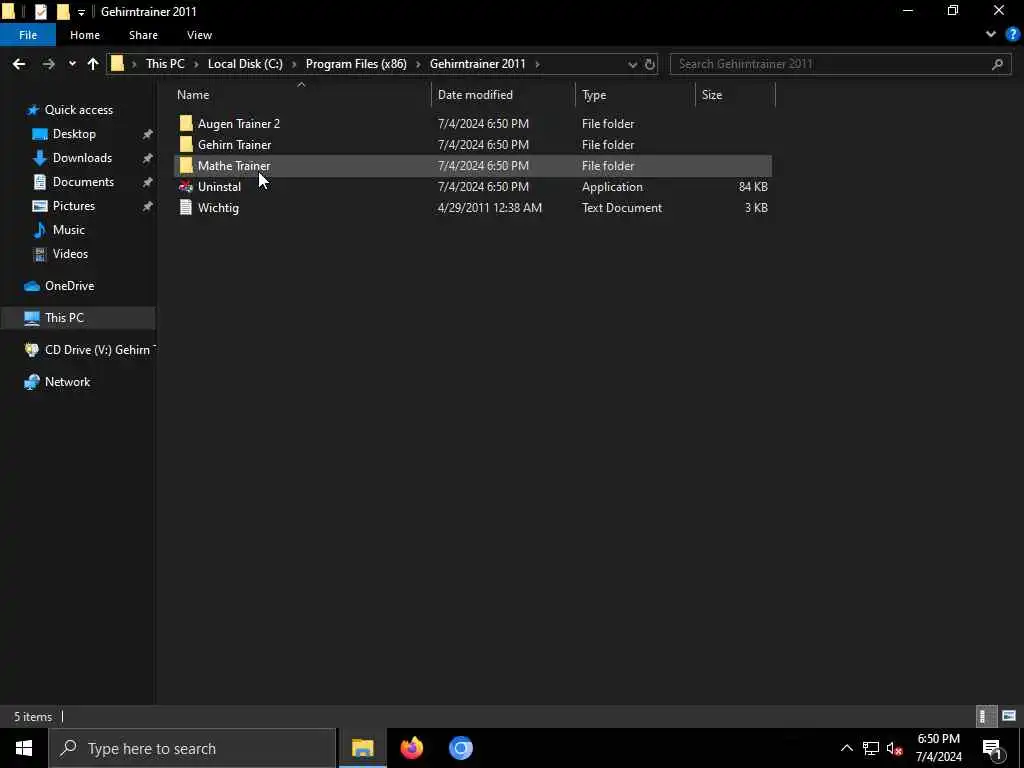Viewport: 1024px width, 768px height.
Task: Open Downloads in navigation pane
Action: coord(82,158)
